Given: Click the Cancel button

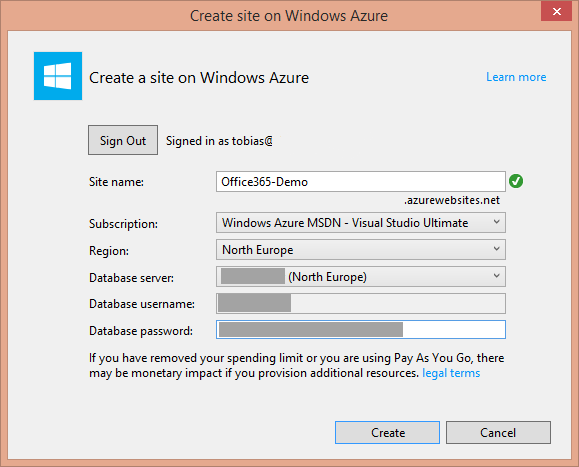Looking at the screenshot, I should point(498,432).
